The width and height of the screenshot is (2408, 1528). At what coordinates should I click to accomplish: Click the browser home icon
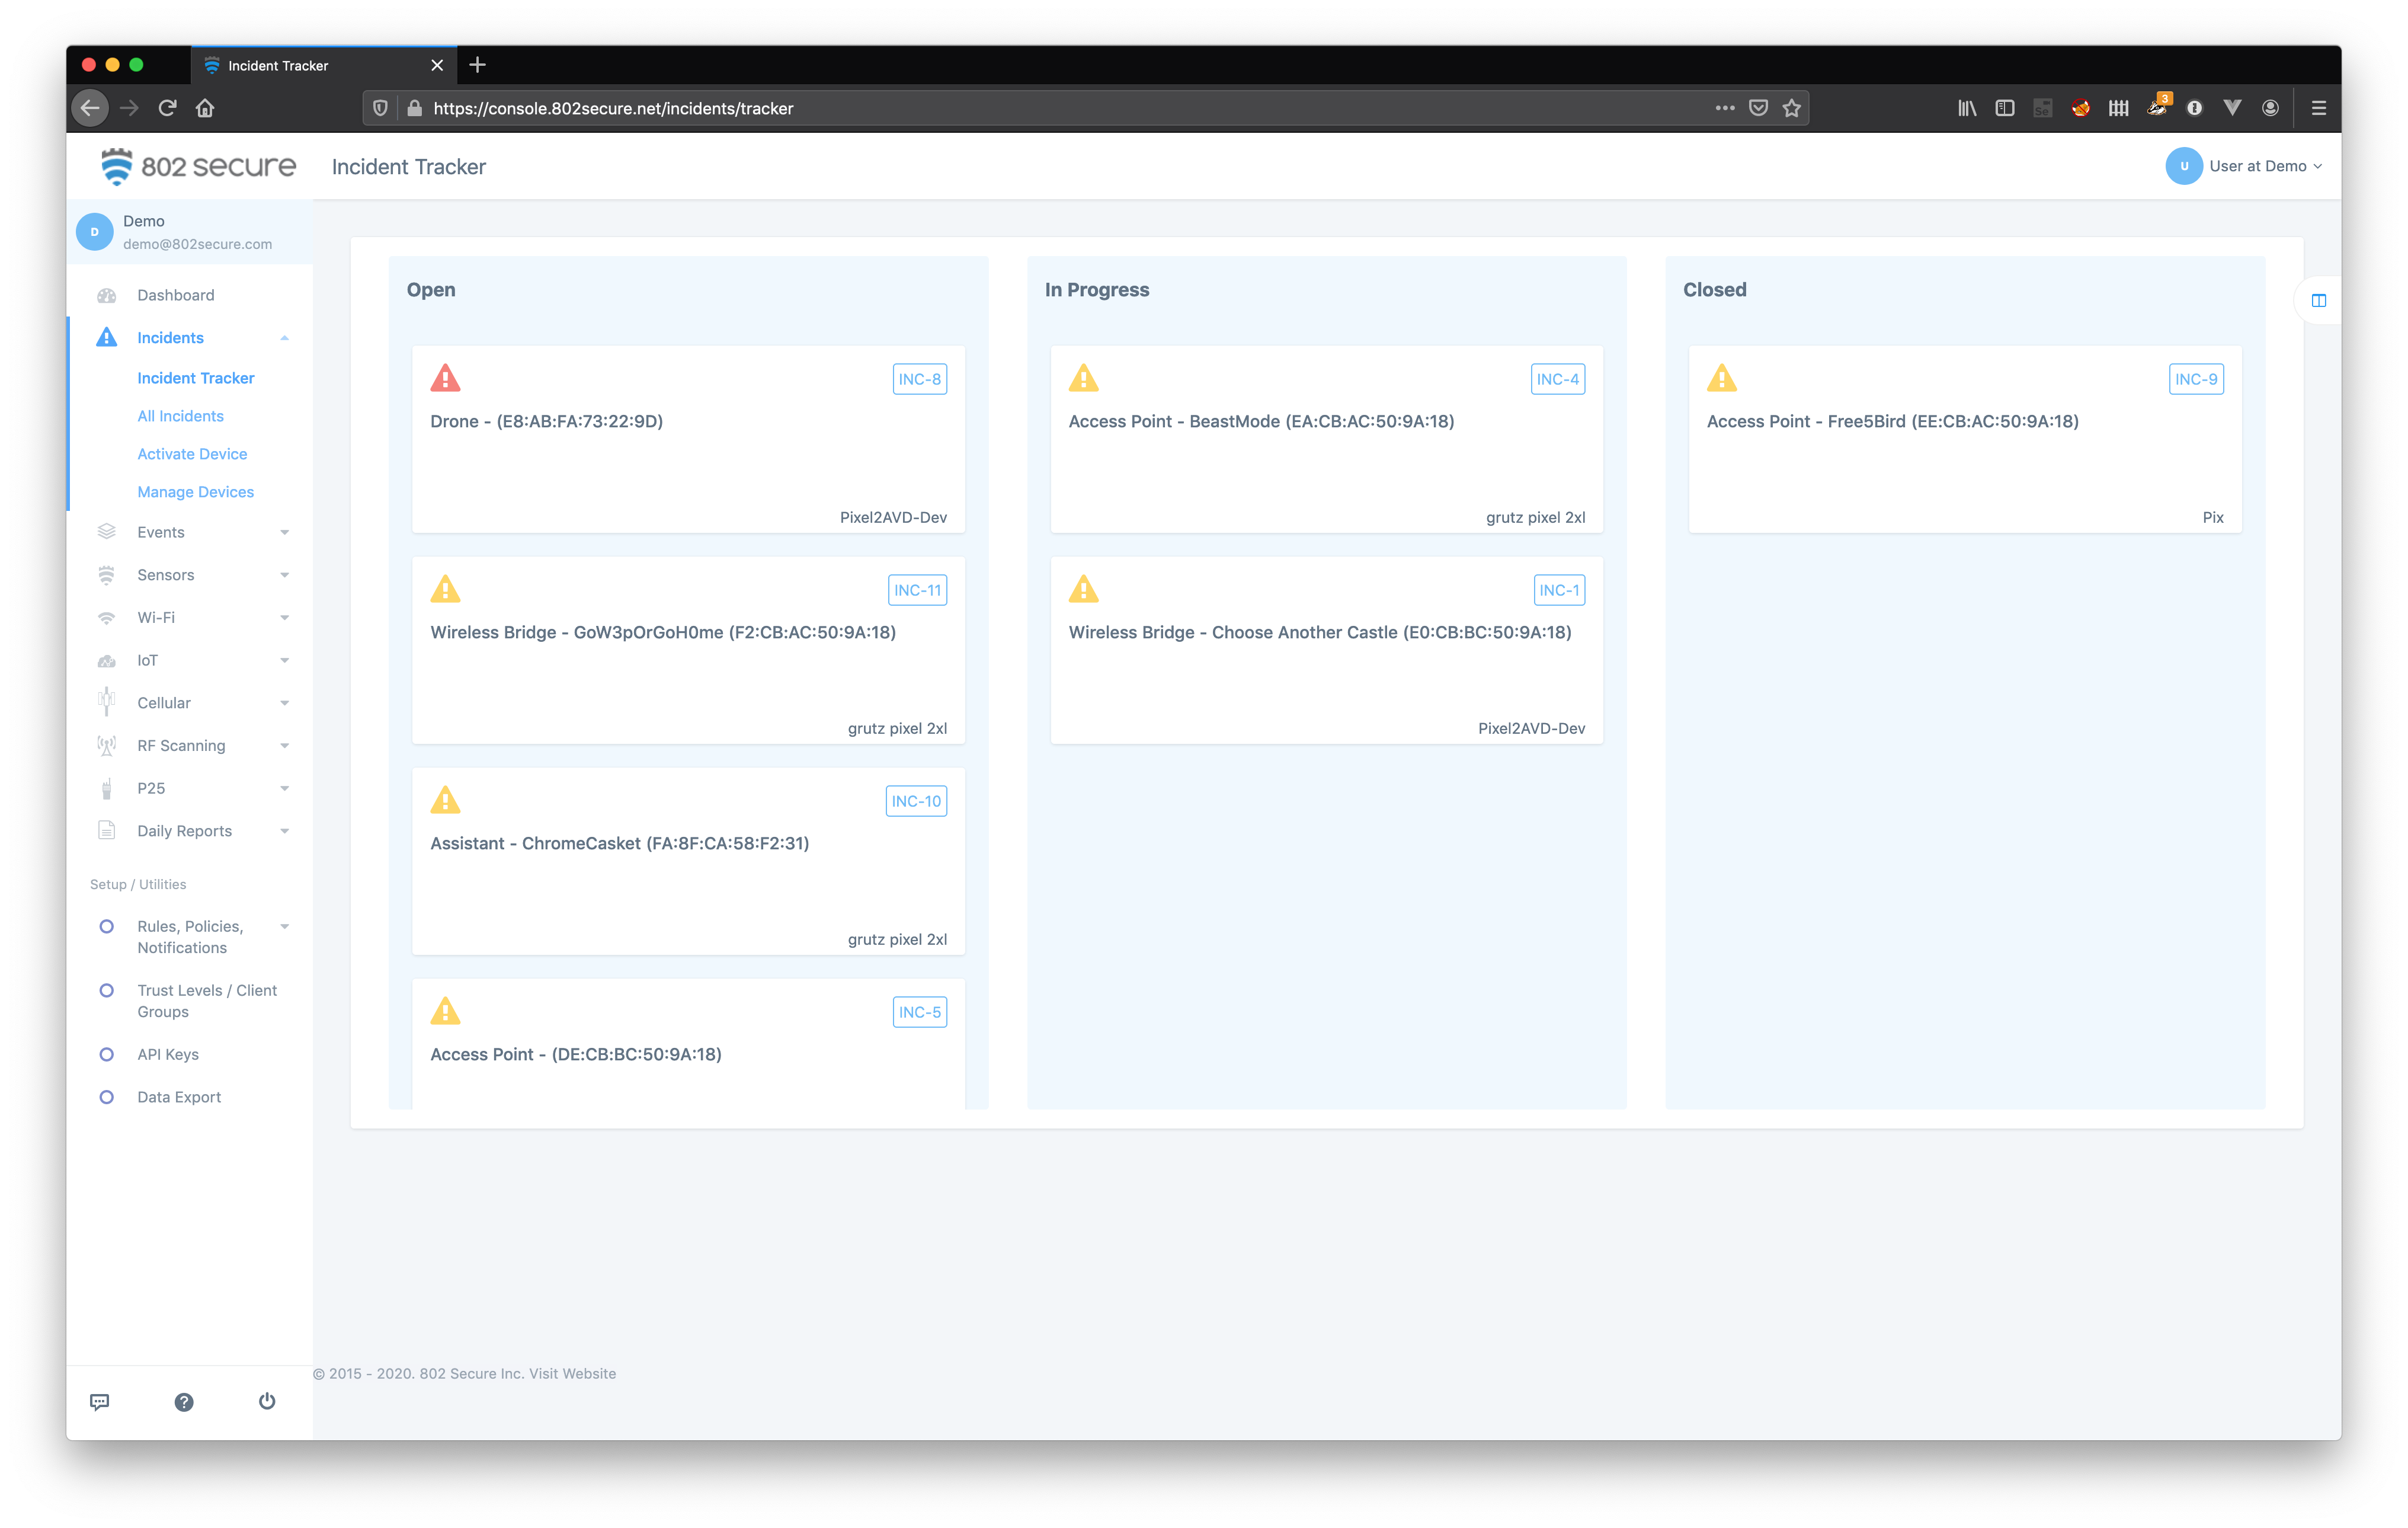(205, 108)
